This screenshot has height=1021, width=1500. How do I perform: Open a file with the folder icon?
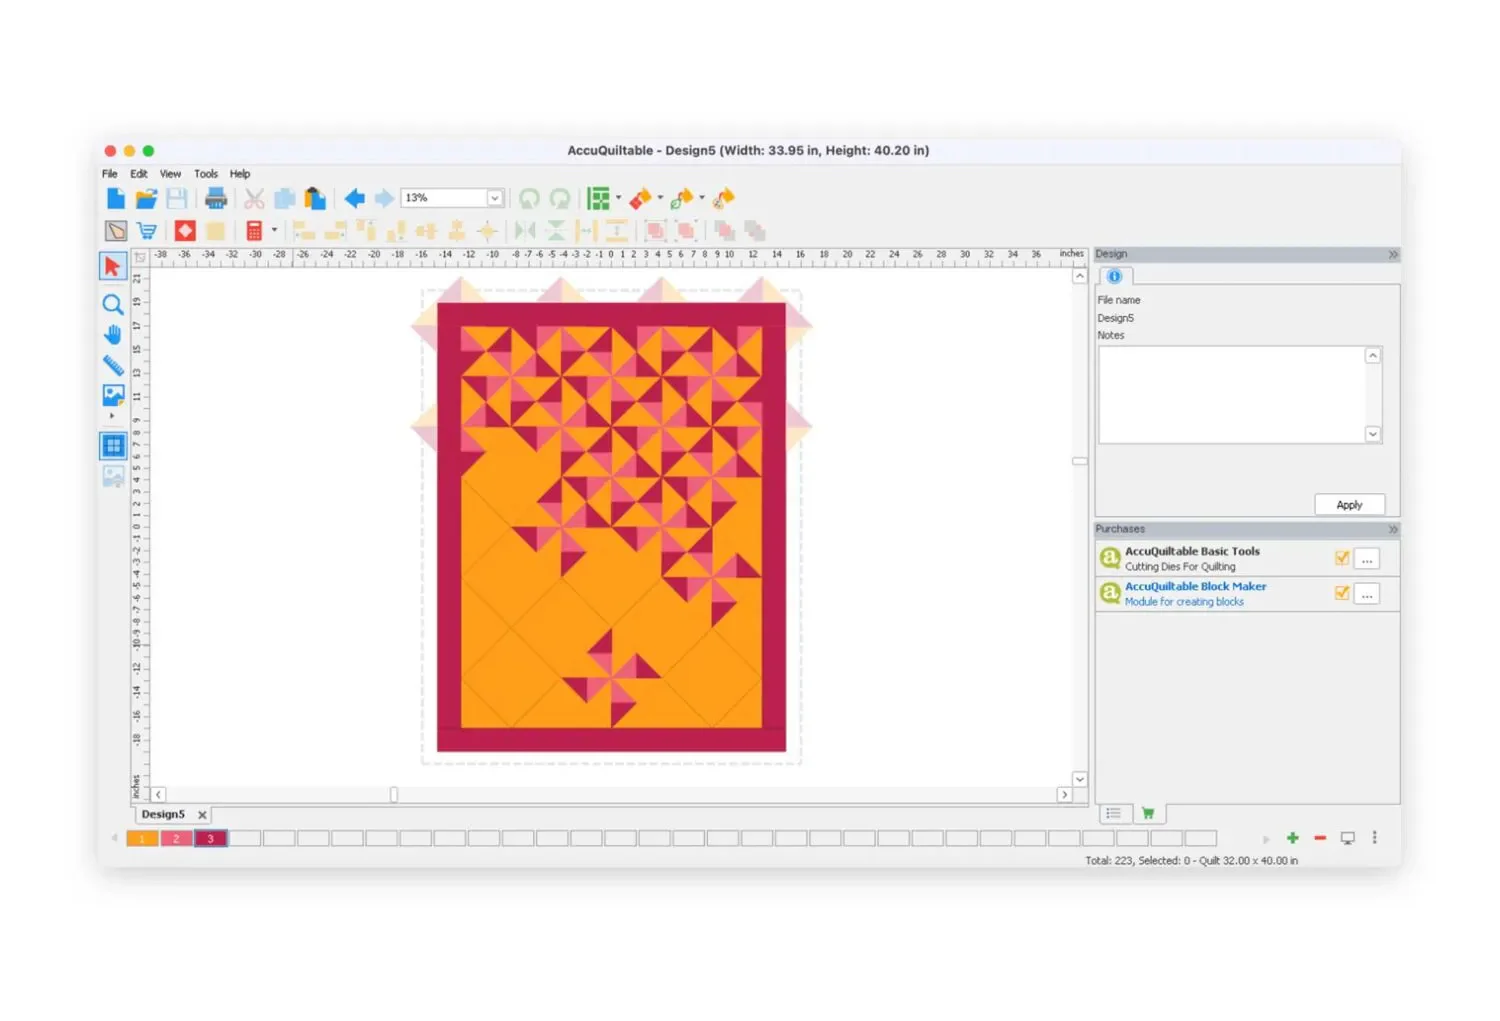point(146,199)
